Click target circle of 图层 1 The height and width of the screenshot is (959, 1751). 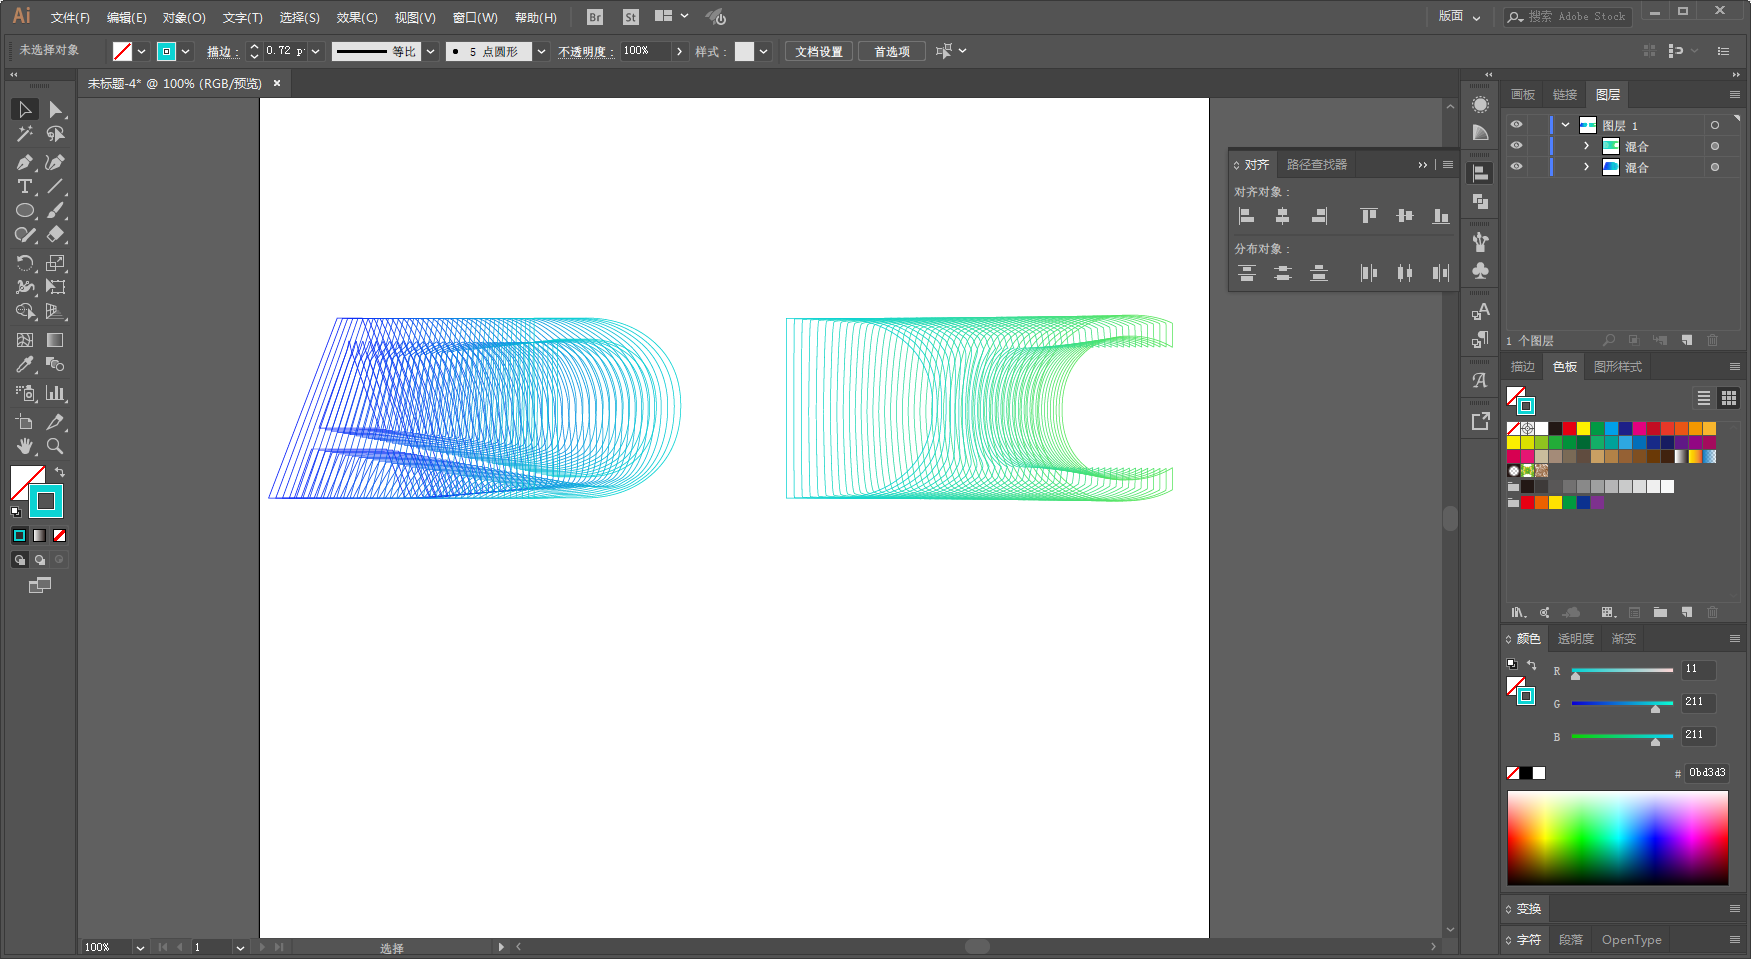point(1715,125)
